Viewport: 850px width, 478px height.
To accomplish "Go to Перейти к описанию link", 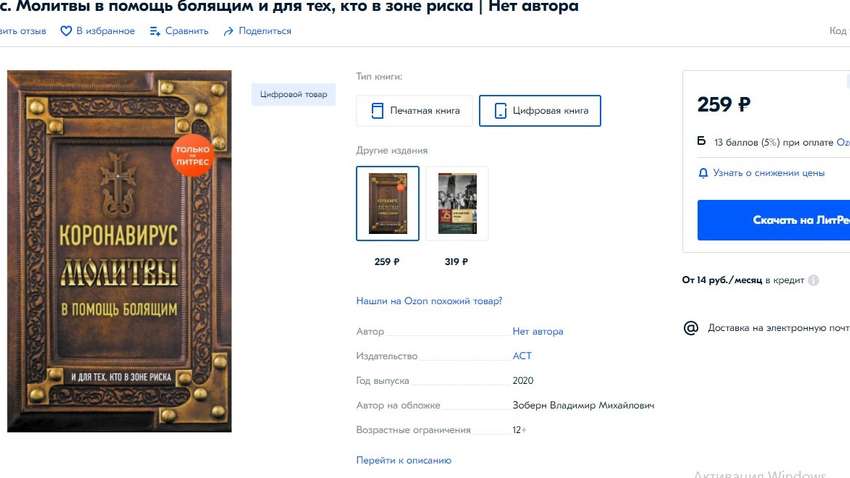I will pyautogui.click(x=404, y=460).
